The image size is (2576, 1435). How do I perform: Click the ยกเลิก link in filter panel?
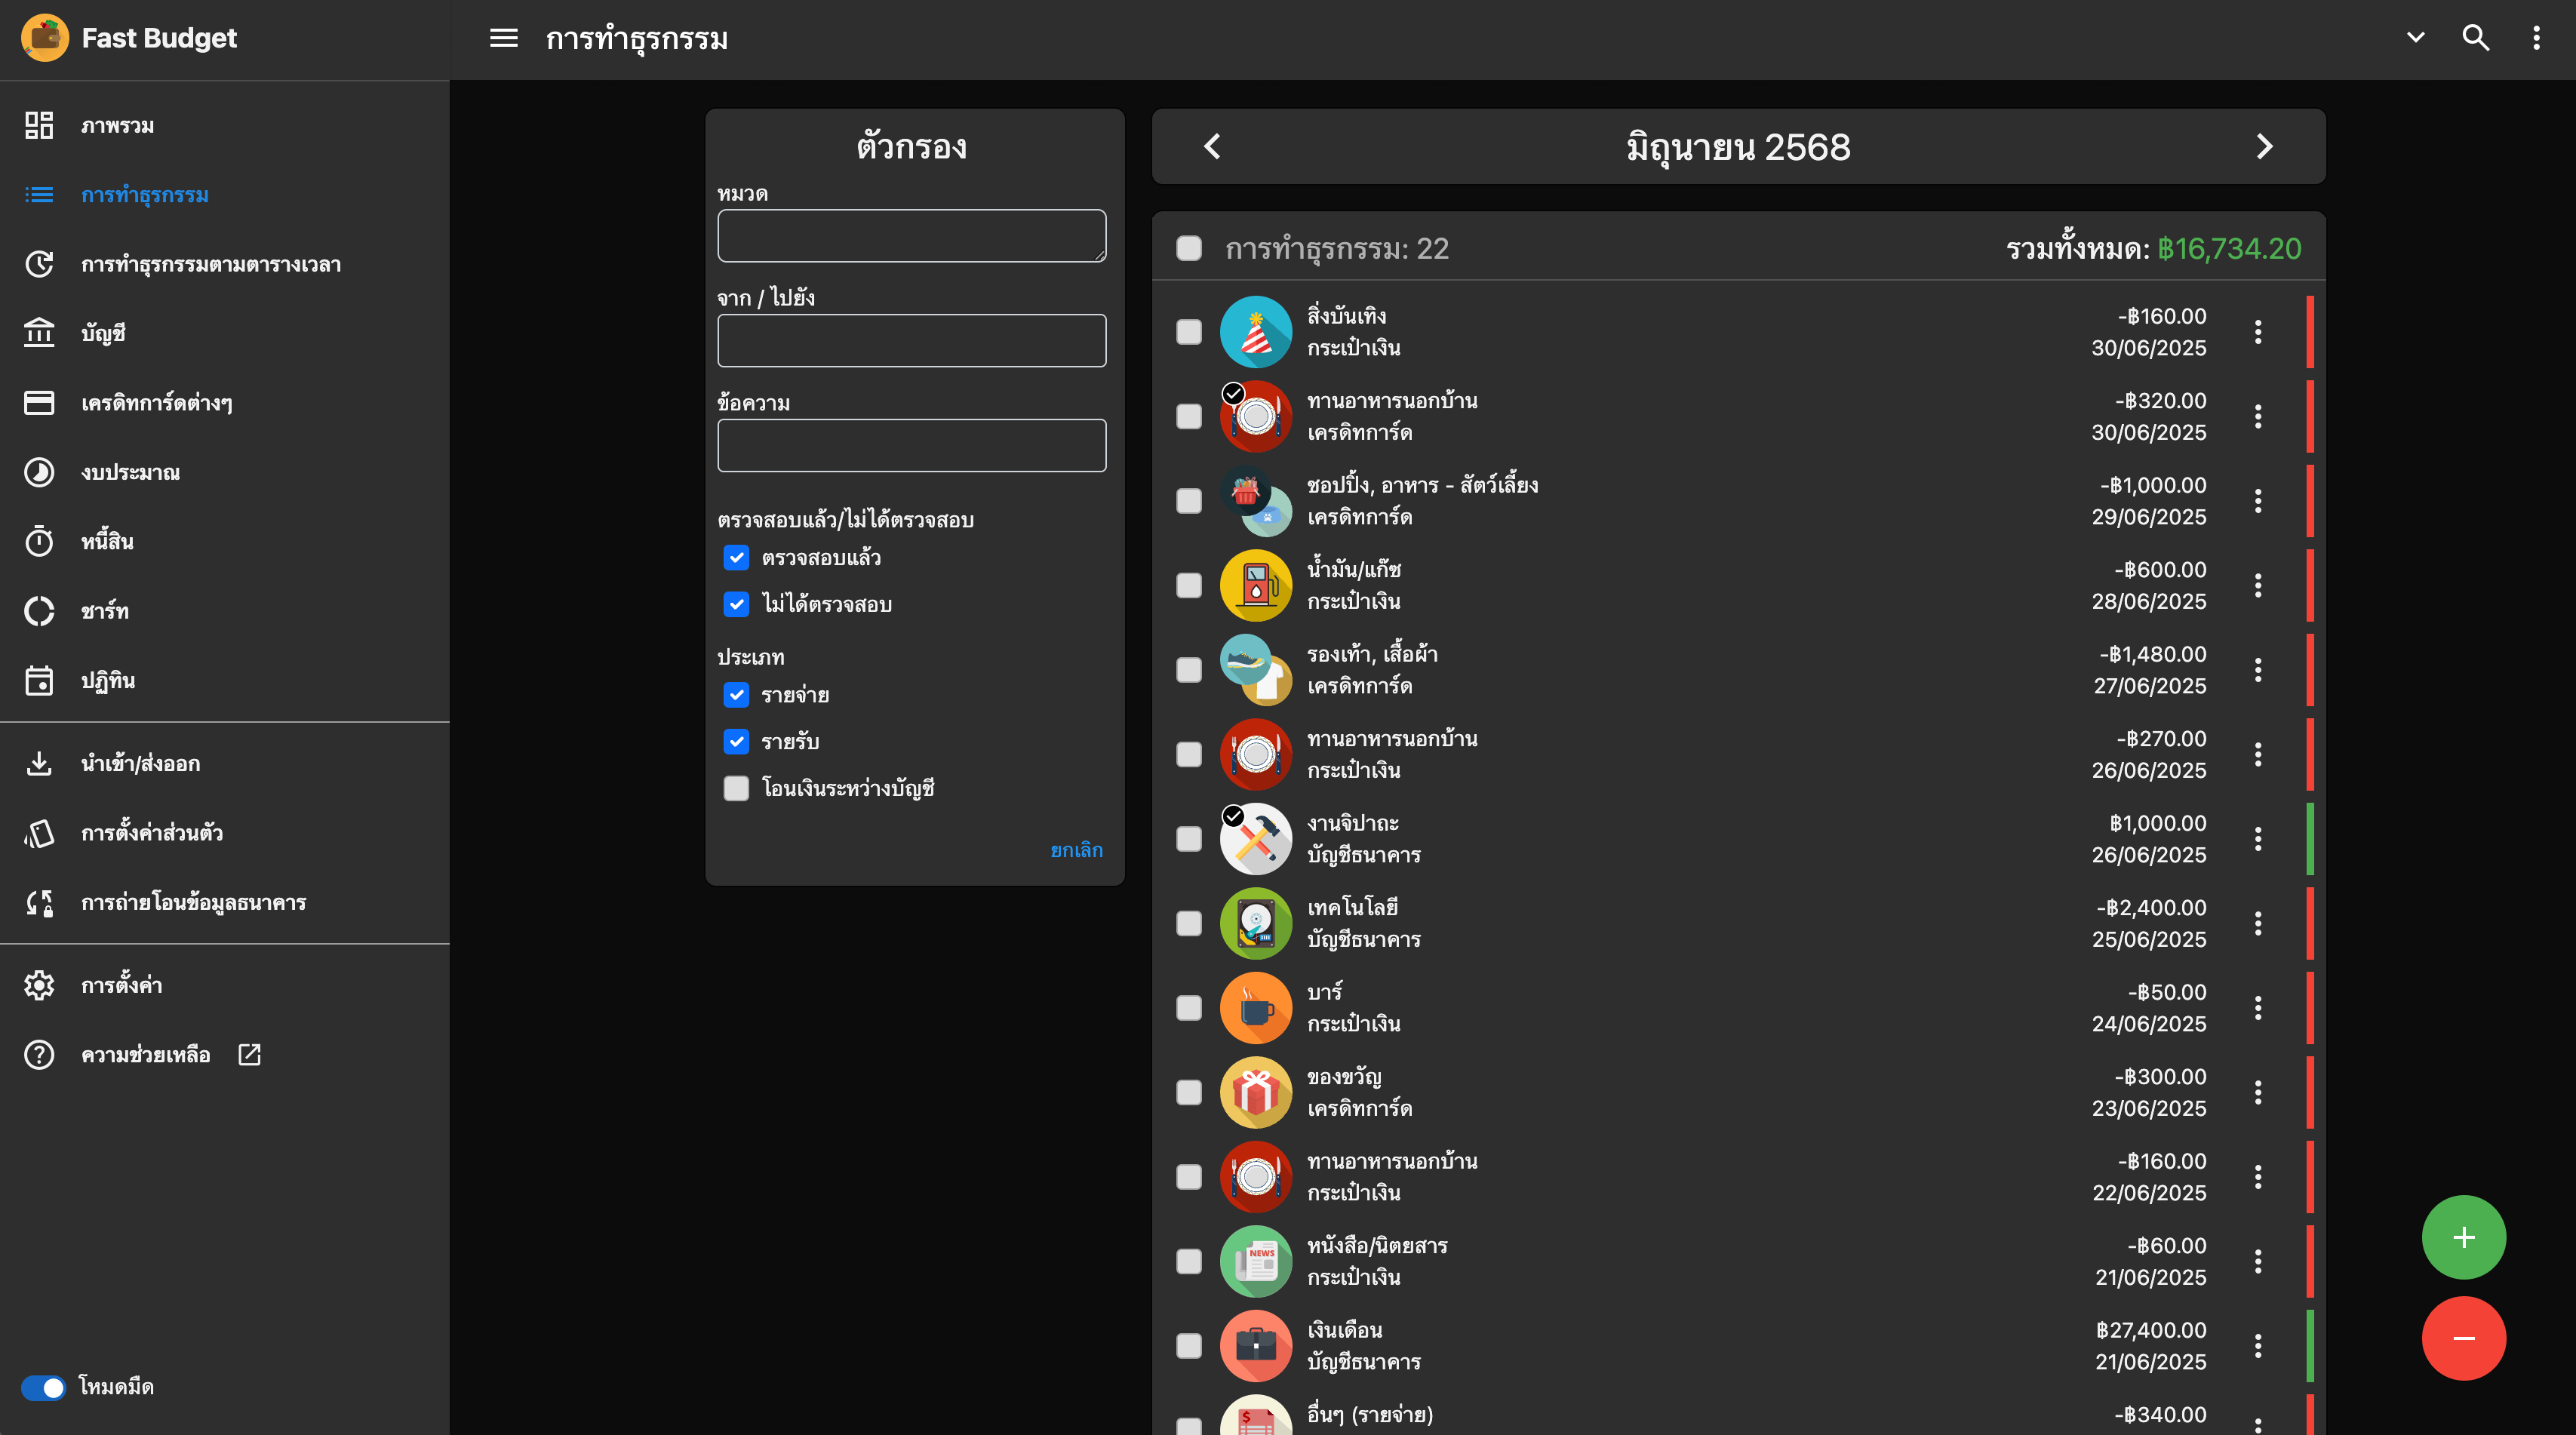(x=1076, y=850)
